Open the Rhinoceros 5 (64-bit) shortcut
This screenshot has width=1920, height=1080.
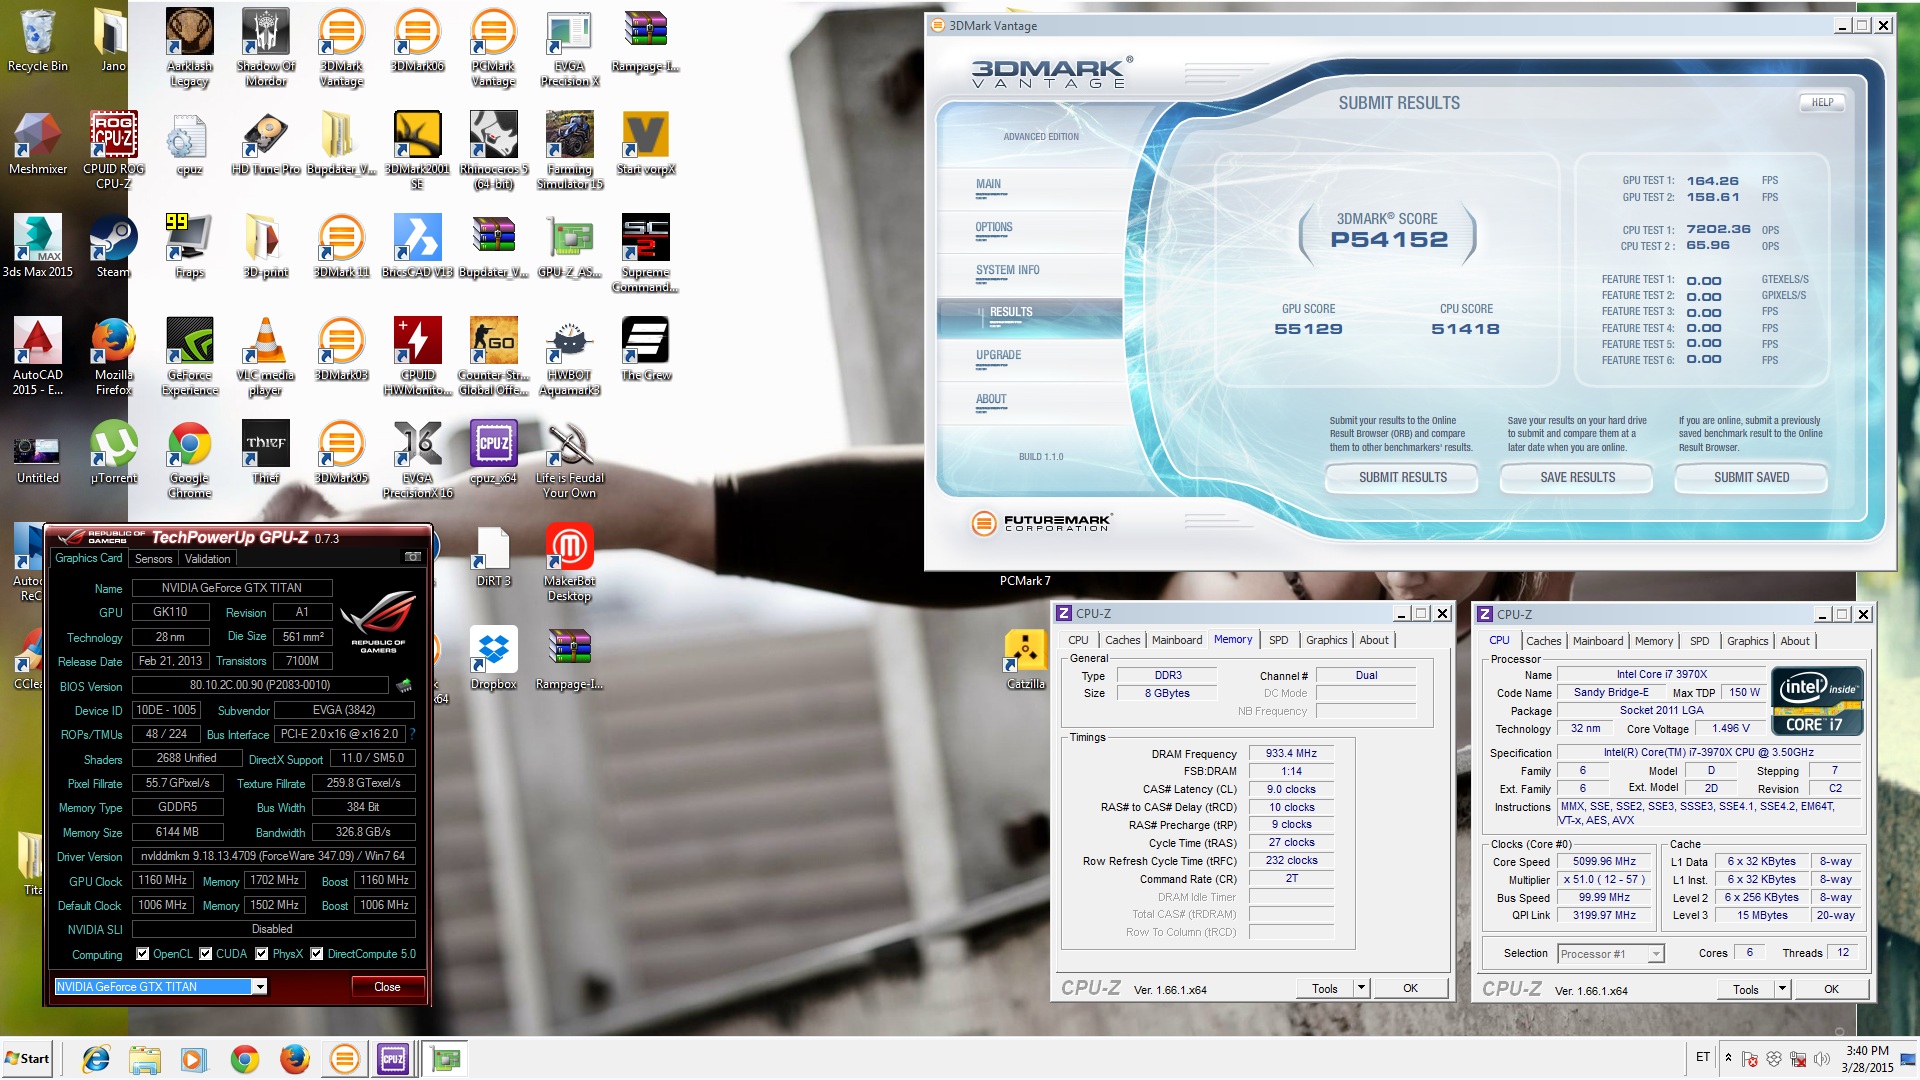pyautogui.click(x=493, y=150)
